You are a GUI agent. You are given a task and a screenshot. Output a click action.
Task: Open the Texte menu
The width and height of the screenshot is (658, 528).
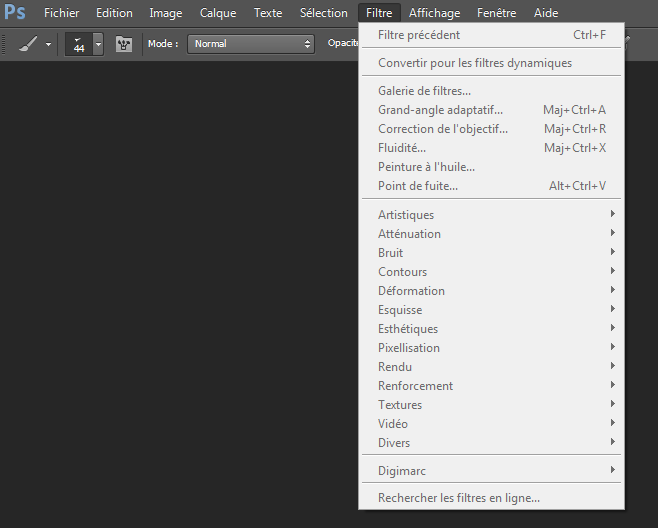point(268,13)
